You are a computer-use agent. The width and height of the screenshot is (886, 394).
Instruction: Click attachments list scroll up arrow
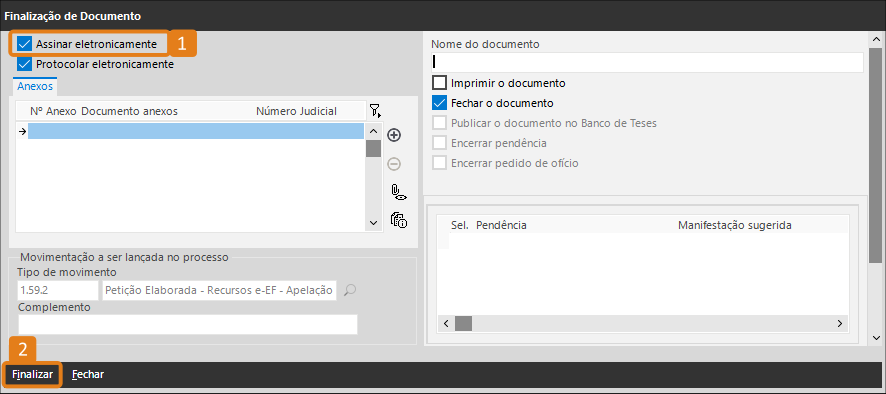coord(373,131)
